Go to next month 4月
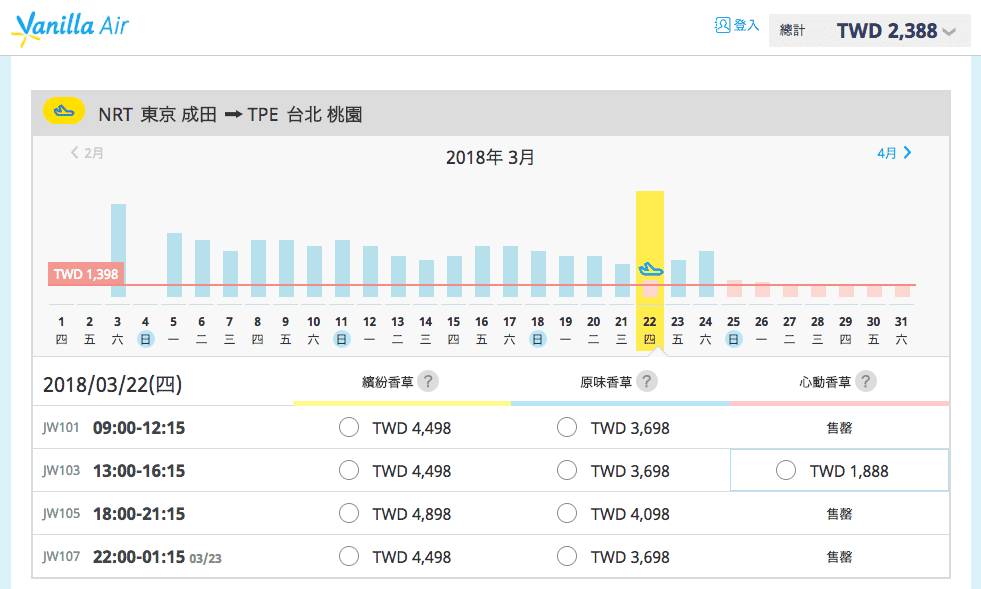 coord(895,153)
